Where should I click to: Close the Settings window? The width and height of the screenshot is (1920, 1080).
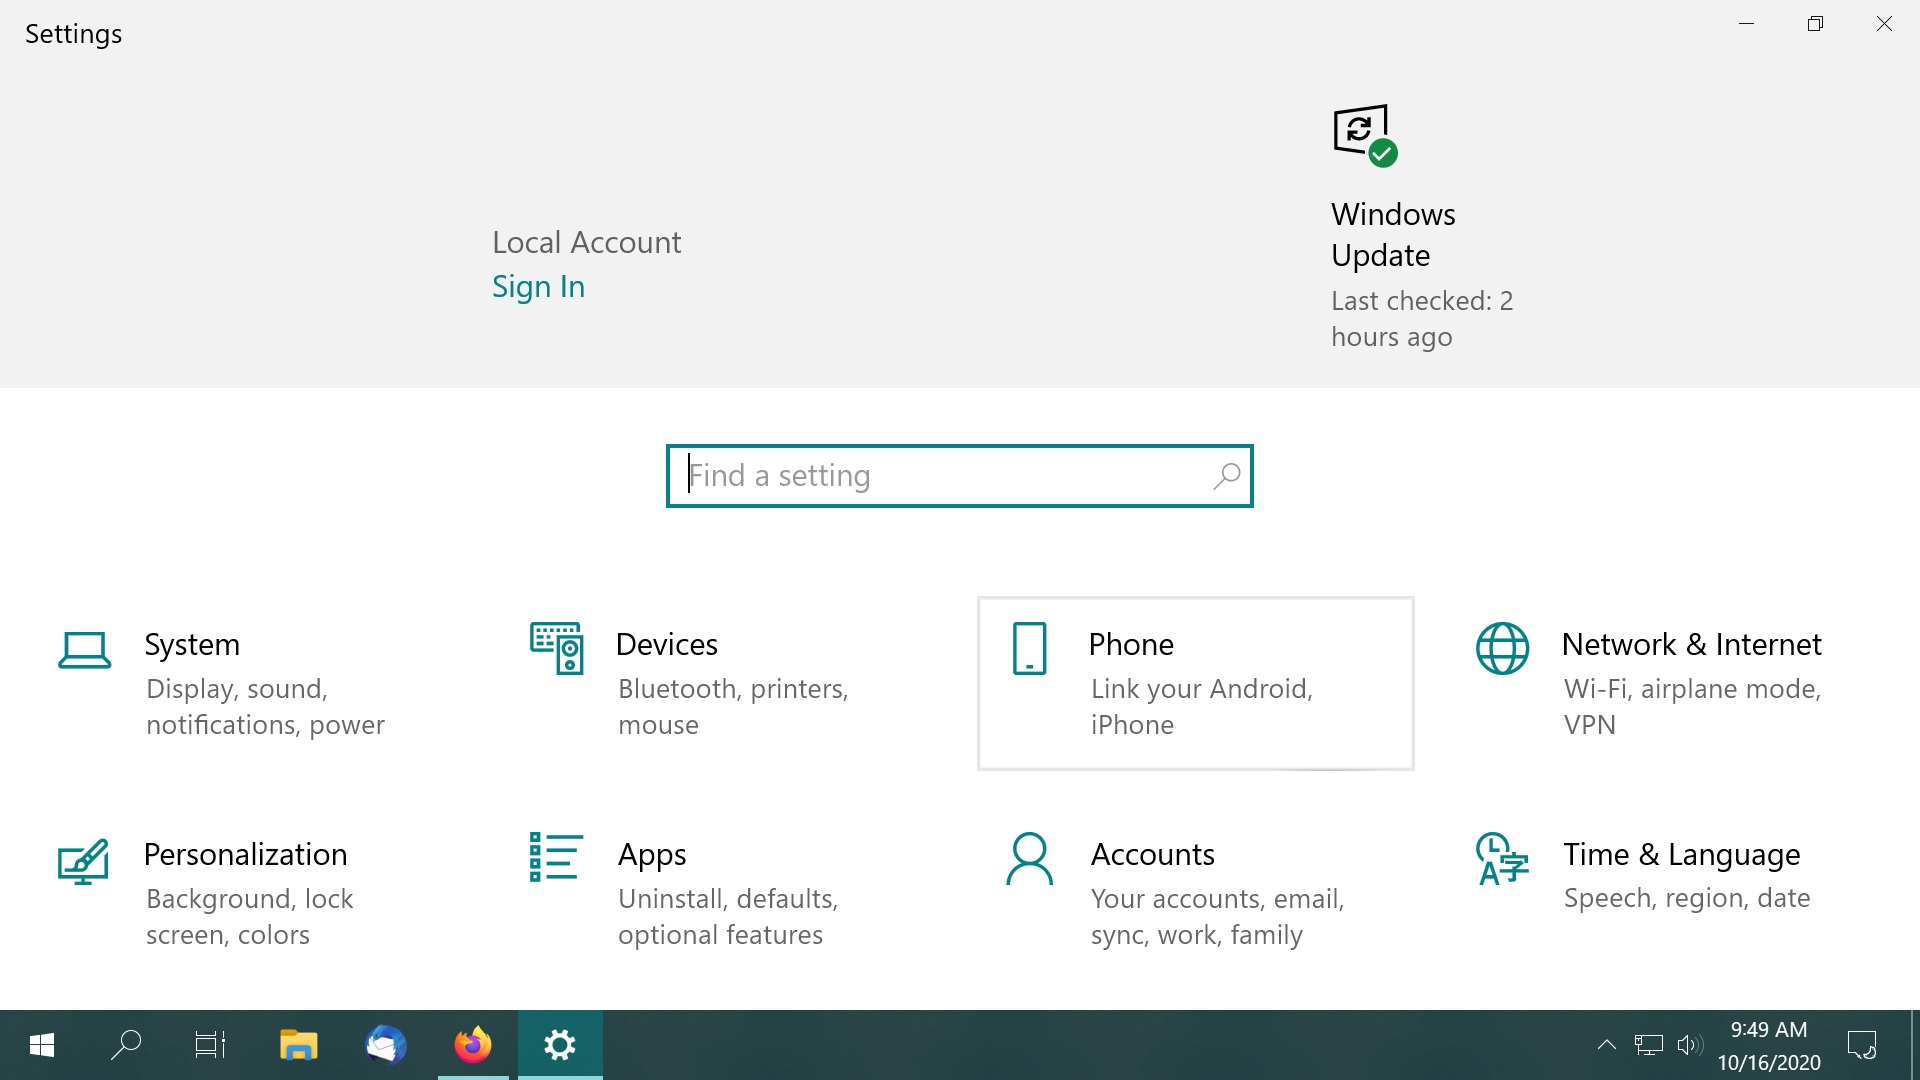1884,24
